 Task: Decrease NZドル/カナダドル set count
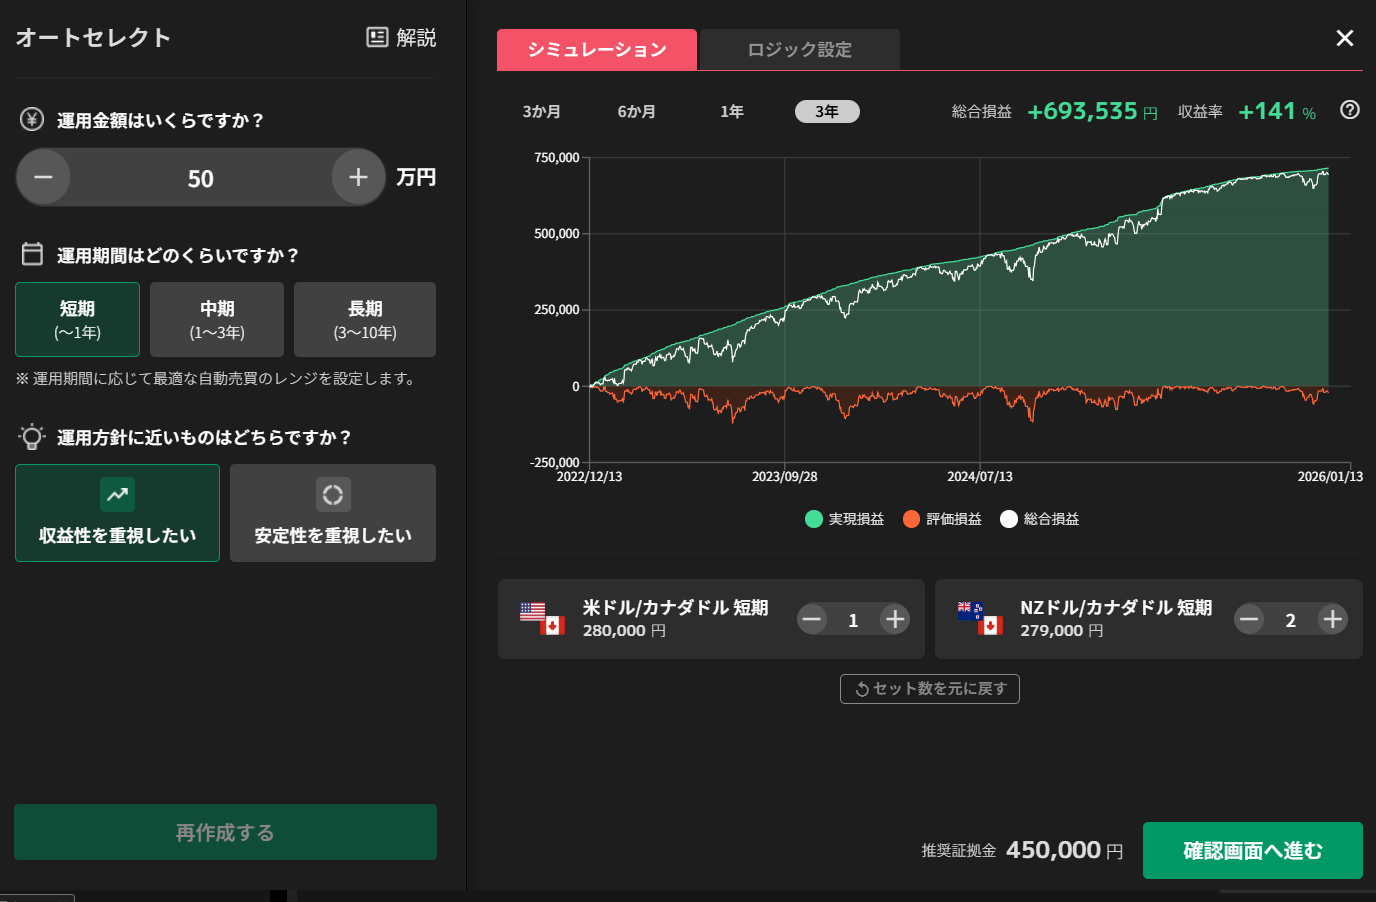click(x=1249, y=620)
